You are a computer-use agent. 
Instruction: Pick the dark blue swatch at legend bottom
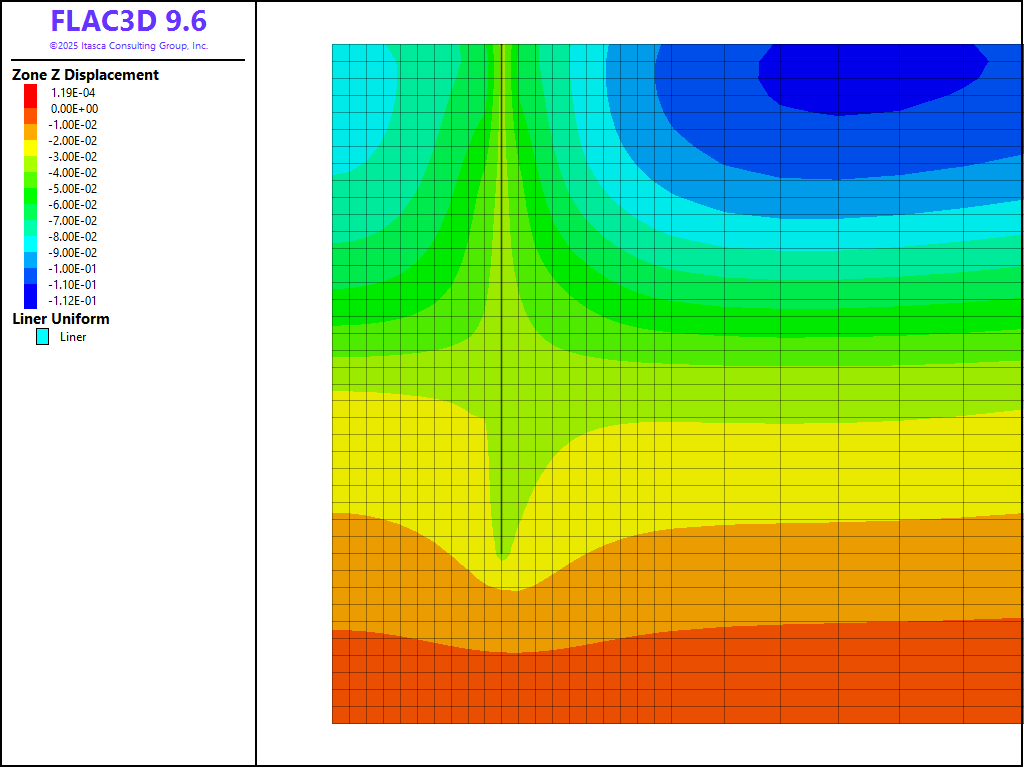[31, 298]
